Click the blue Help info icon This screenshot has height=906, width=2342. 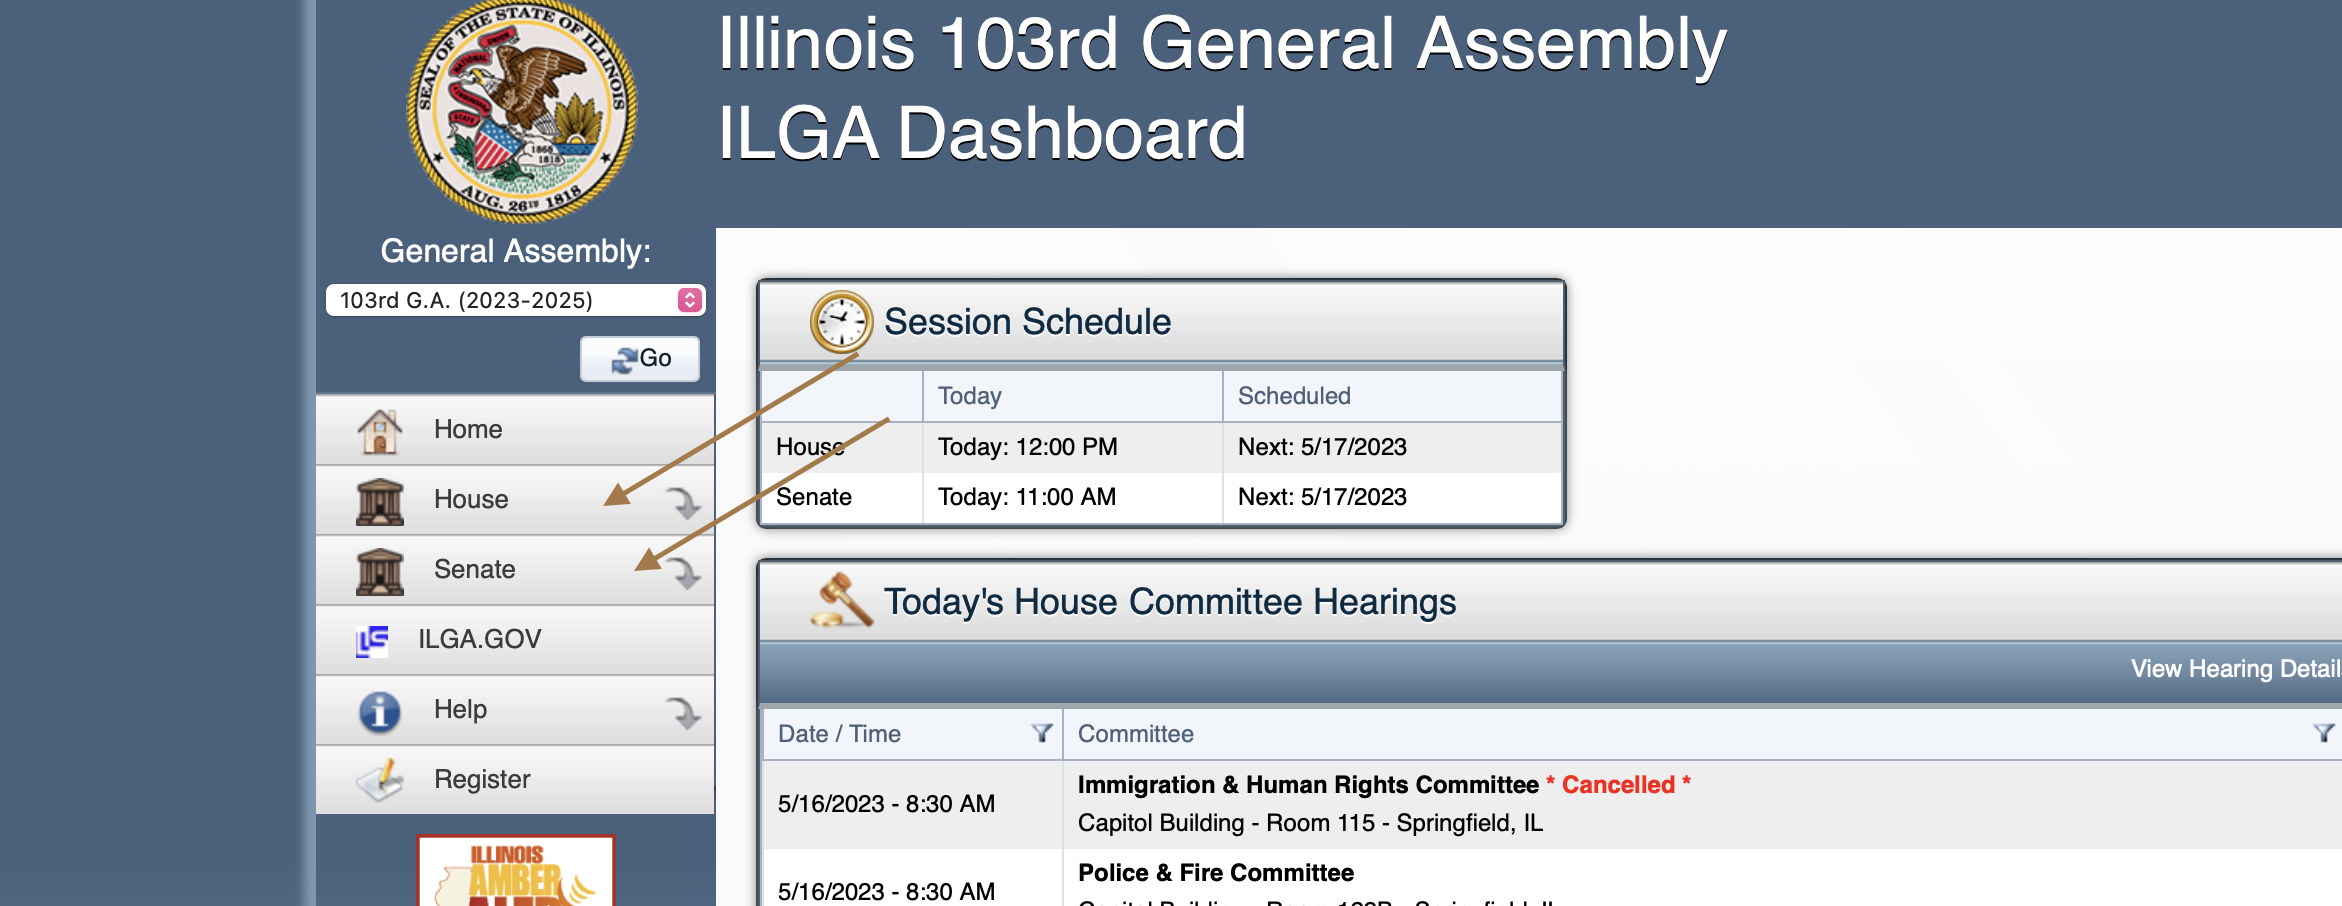point(379,711)
